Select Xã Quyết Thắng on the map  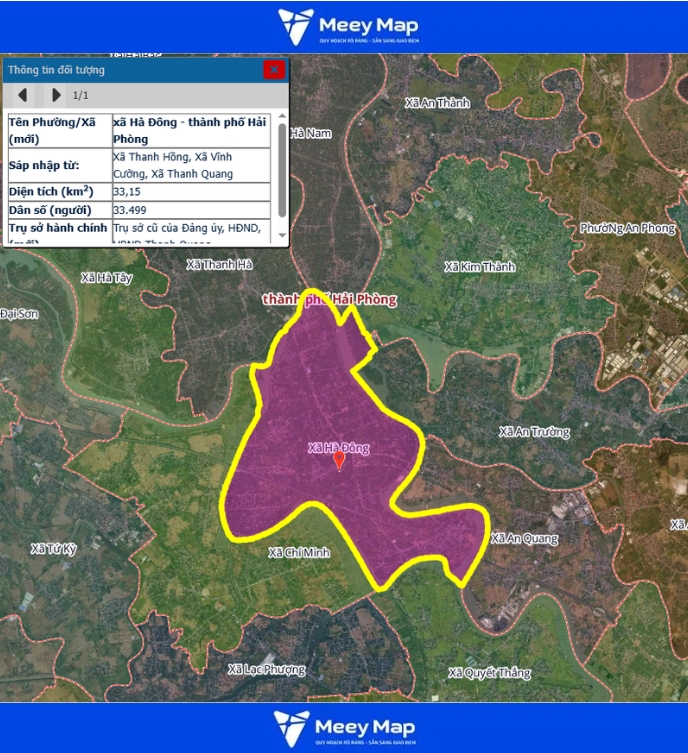coord(489,673)
